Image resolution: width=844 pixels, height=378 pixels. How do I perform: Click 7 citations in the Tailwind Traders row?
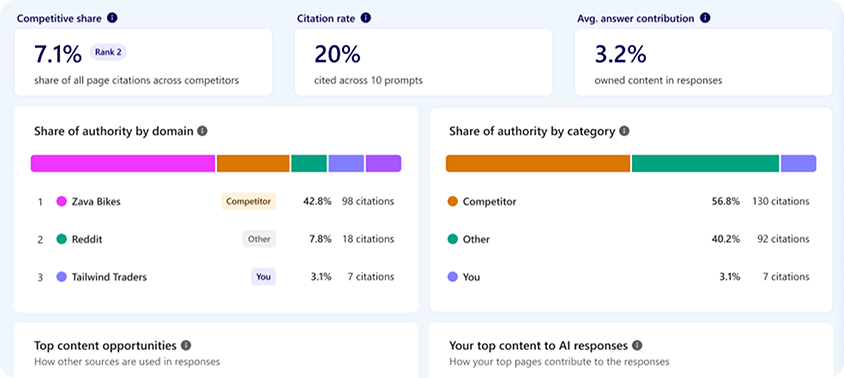pos(371,277)
